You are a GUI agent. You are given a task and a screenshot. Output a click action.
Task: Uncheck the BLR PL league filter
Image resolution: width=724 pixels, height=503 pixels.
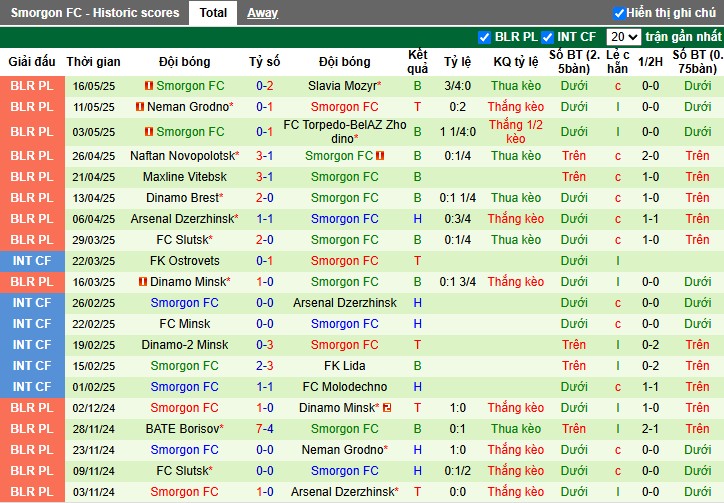[x=484, y=37]
